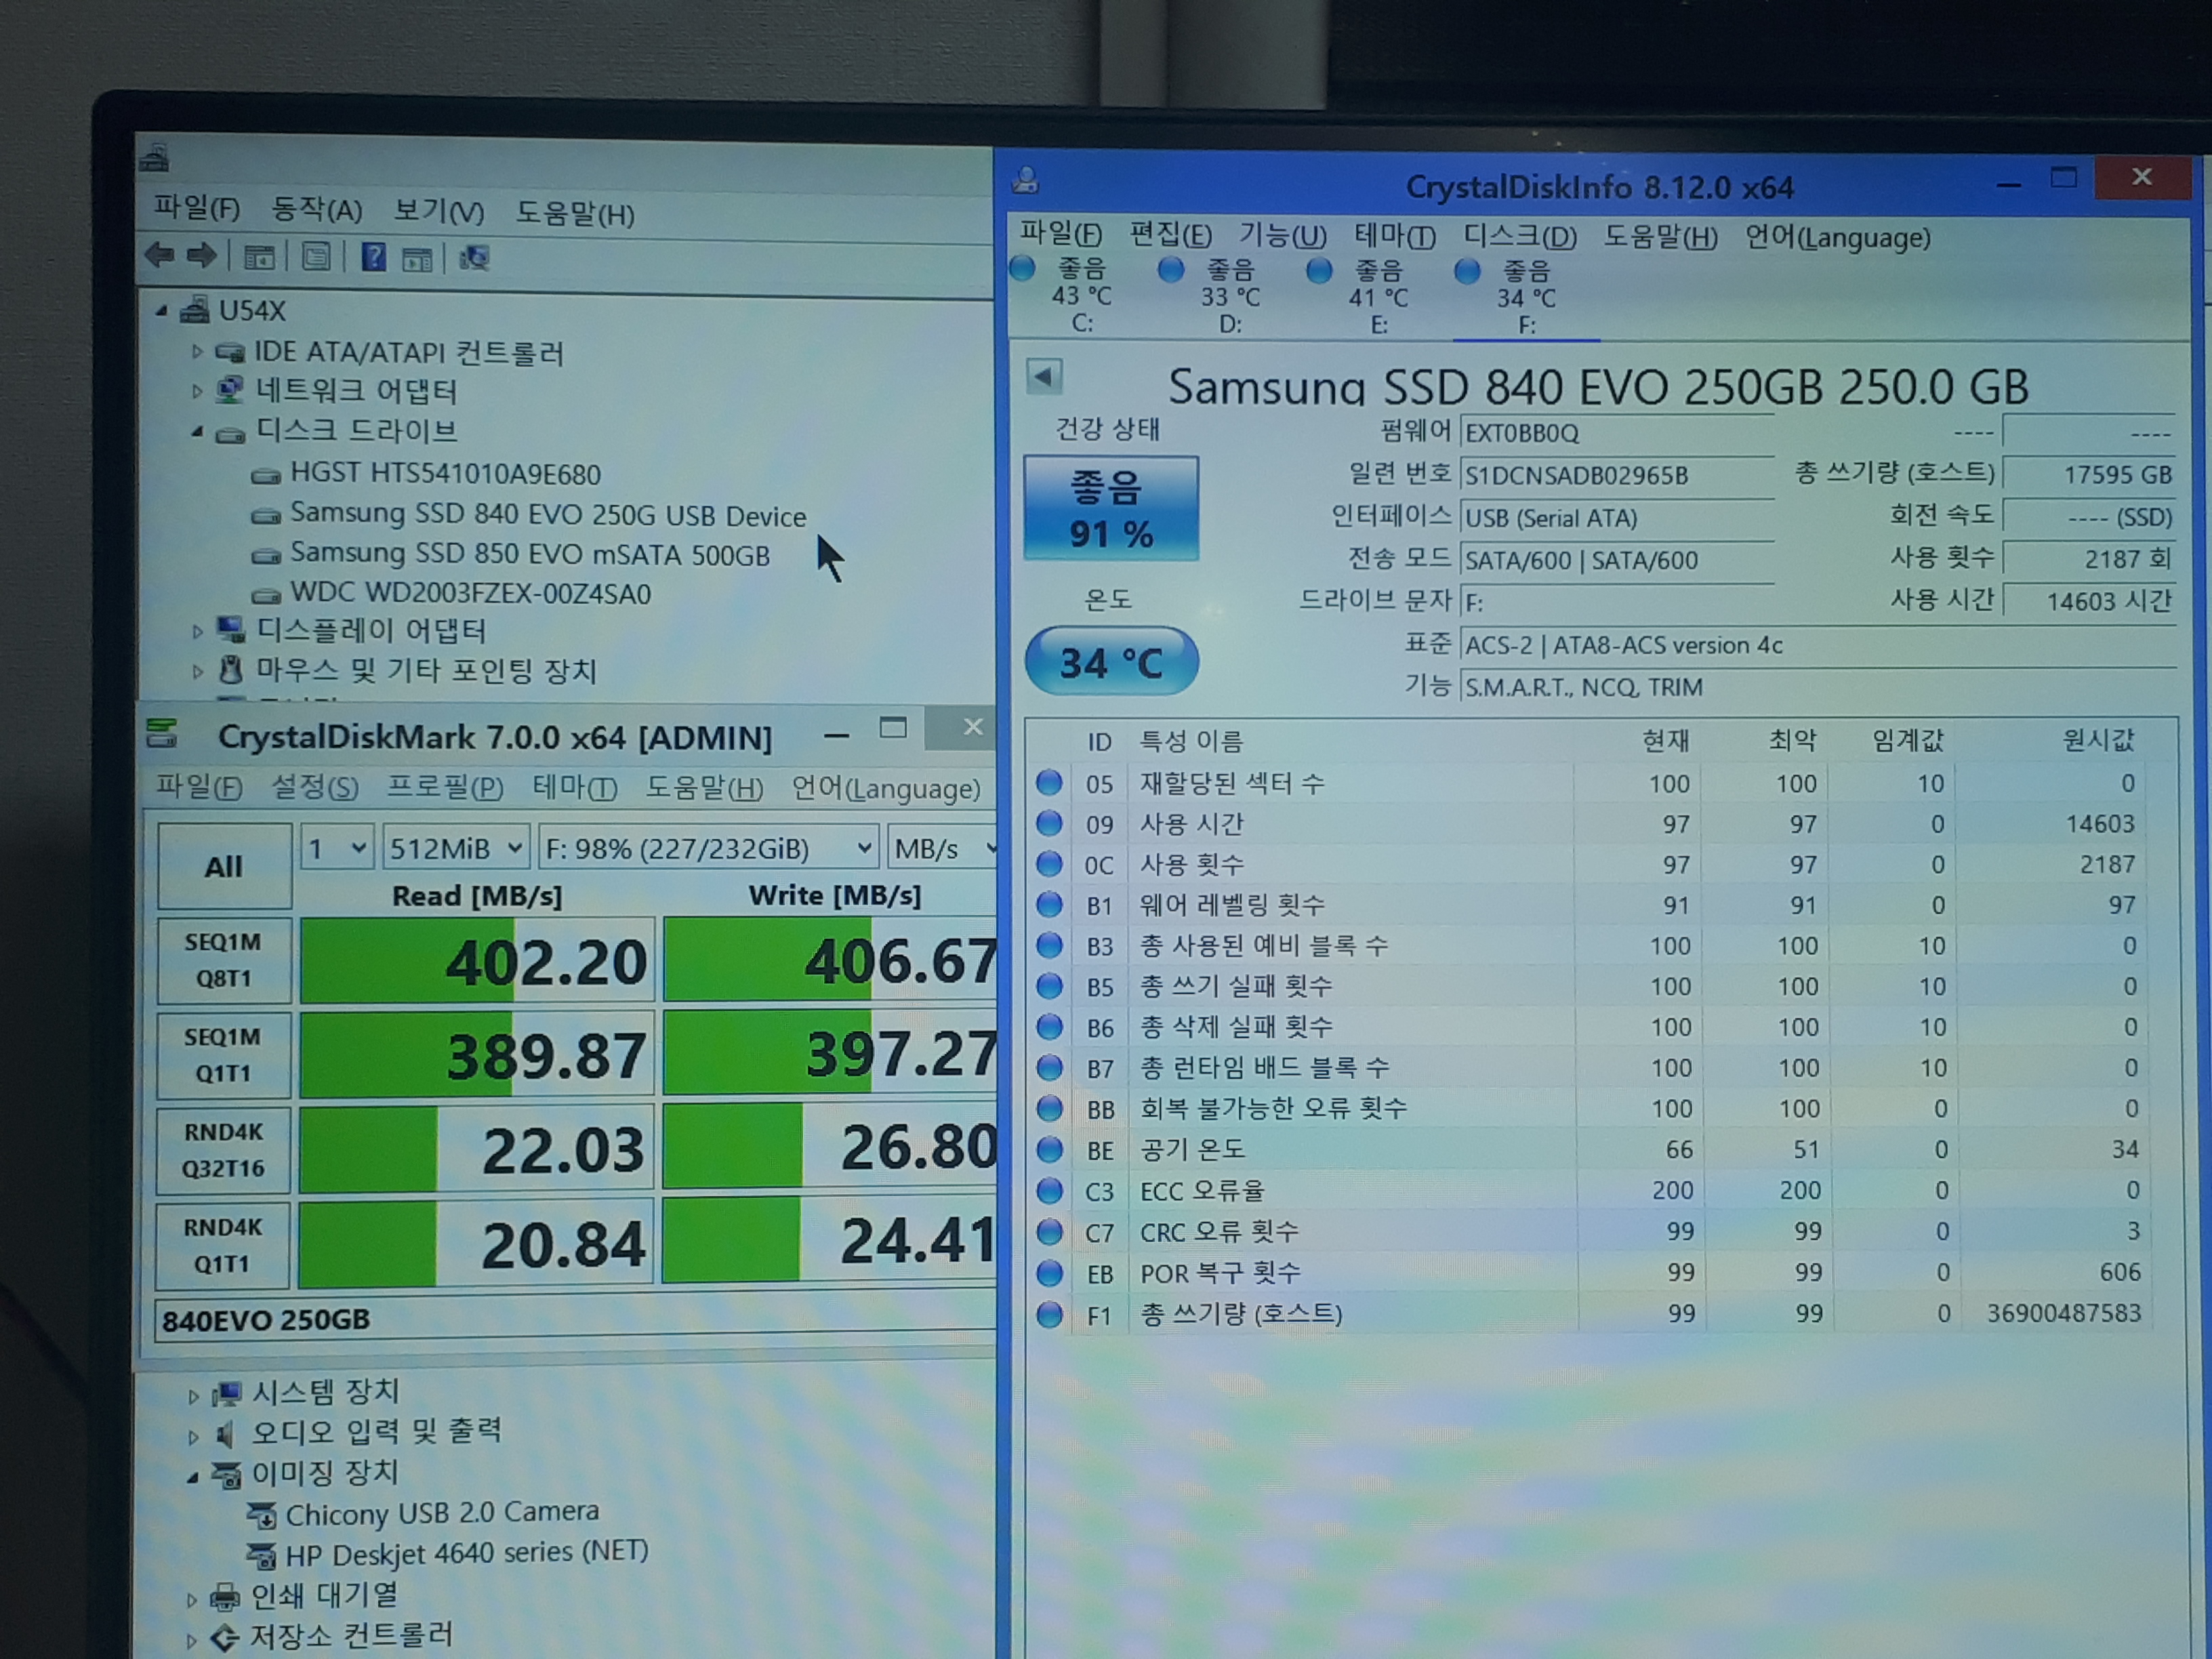Click the blue status dot for attribute C7
The width and height of the screenshot is (2212, 1659).
[1049, 1231]
